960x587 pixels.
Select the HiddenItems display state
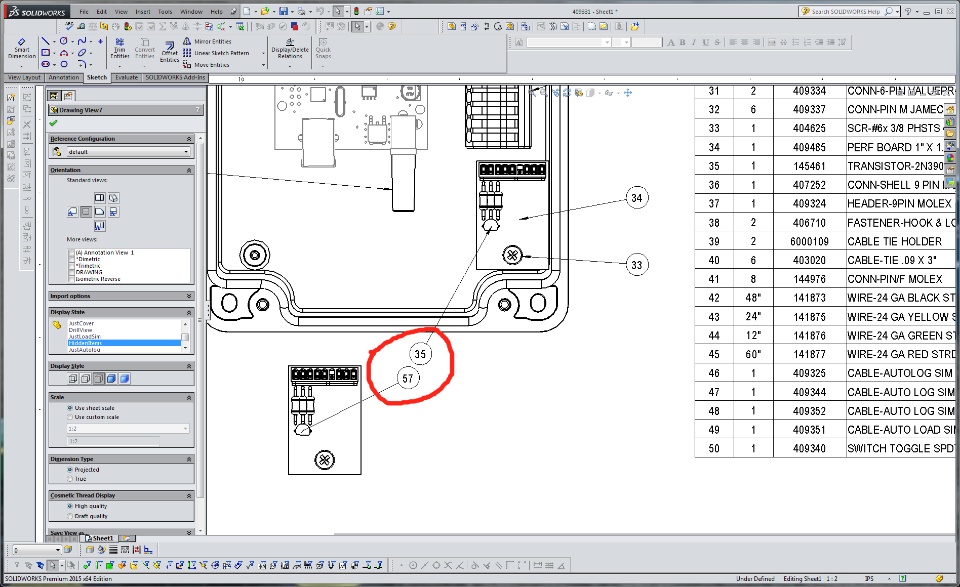tap(124, 343)
